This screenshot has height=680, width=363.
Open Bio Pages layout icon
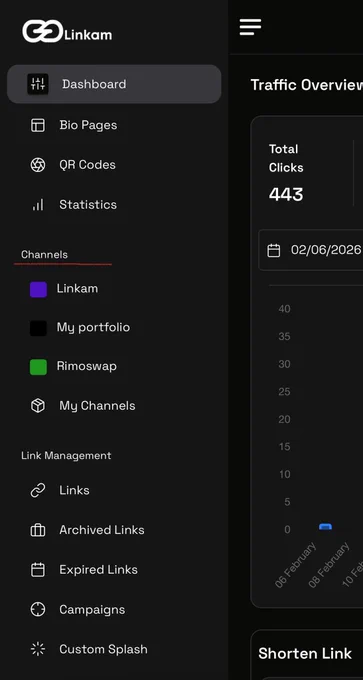click(38, 125)
